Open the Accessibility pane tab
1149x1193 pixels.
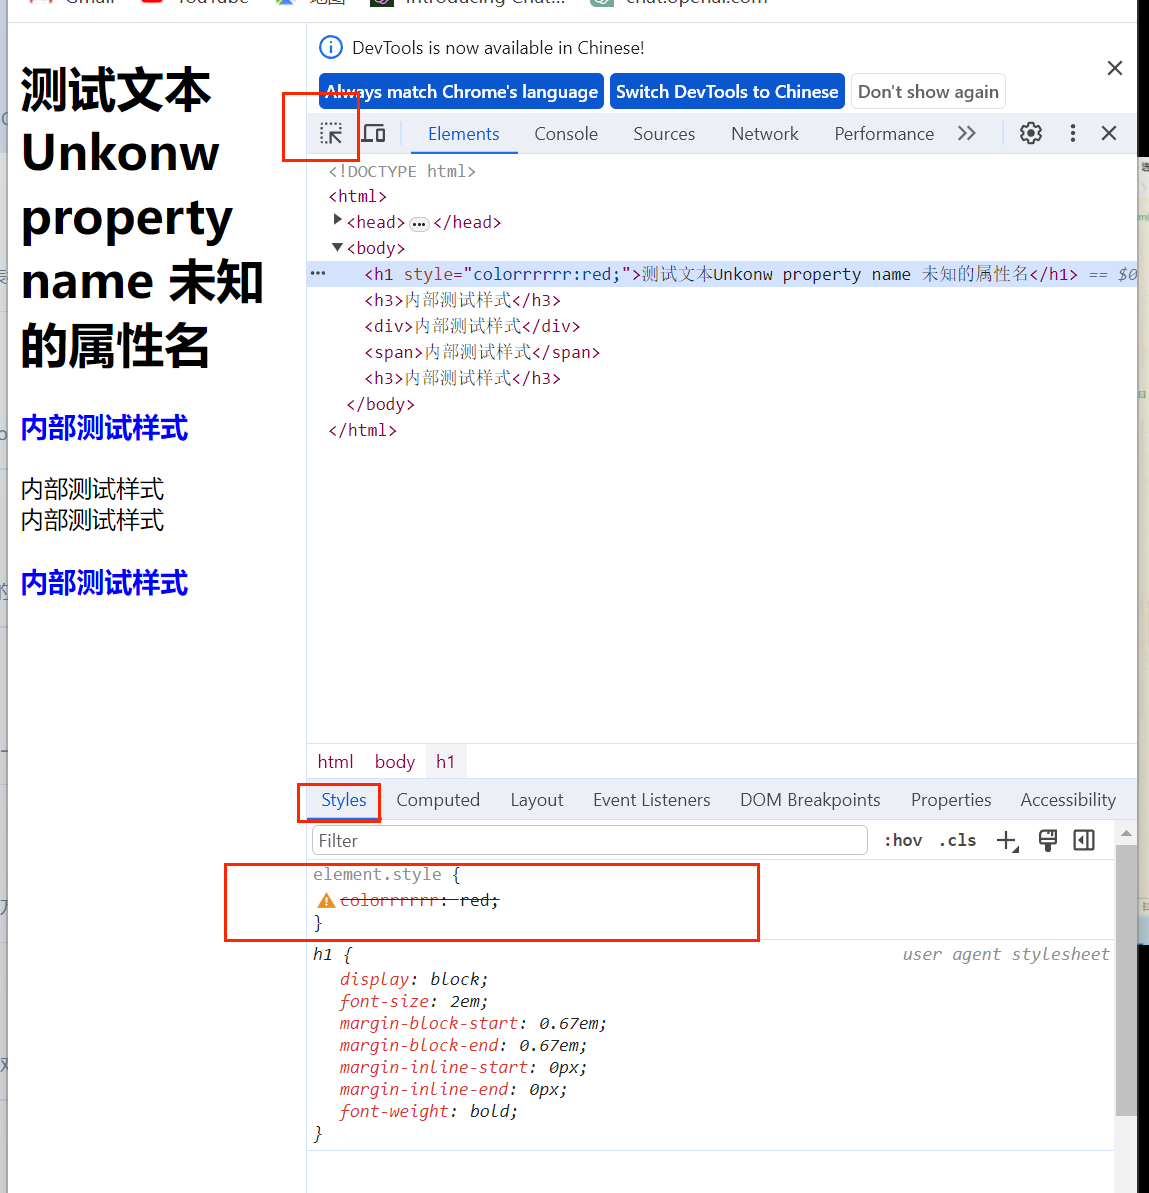tap(1068, 800)
